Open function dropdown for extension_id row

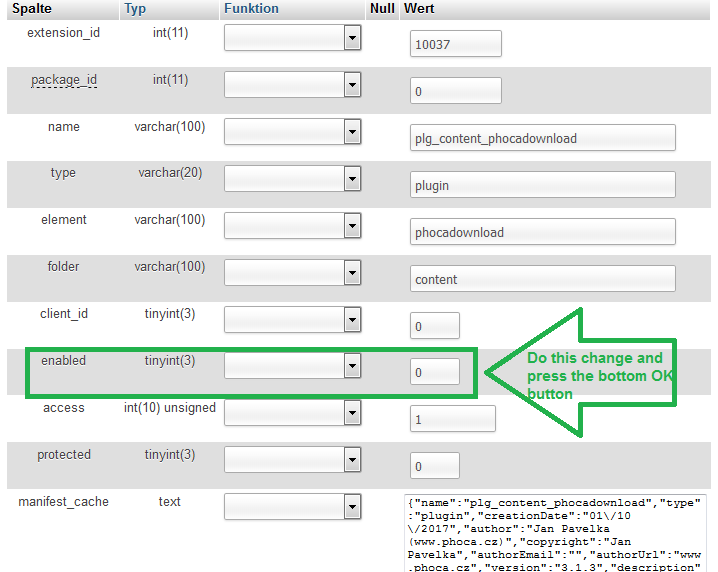click(292, 38)
